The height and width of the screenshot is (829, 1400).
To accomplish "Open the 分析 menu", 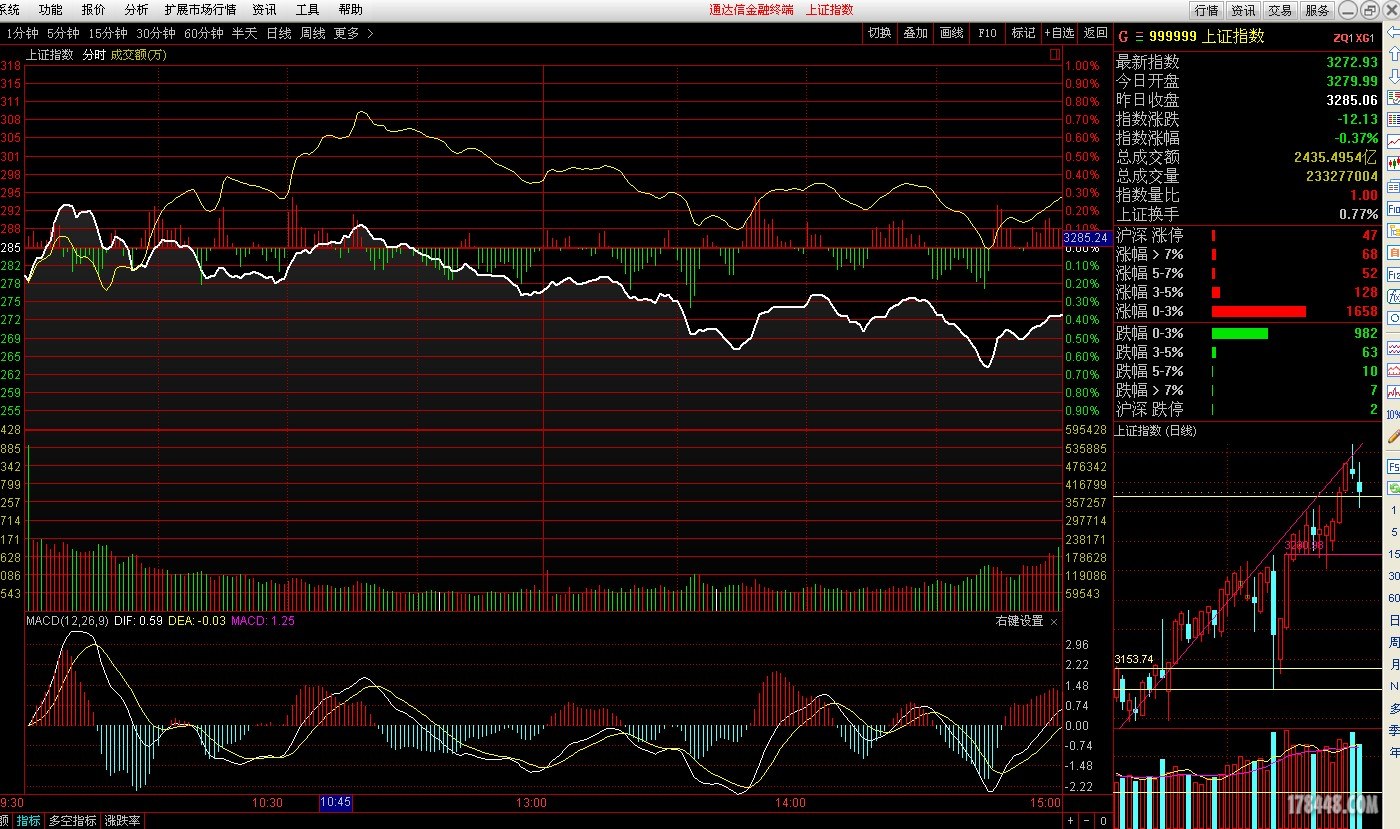I will (x=136, y=9).
